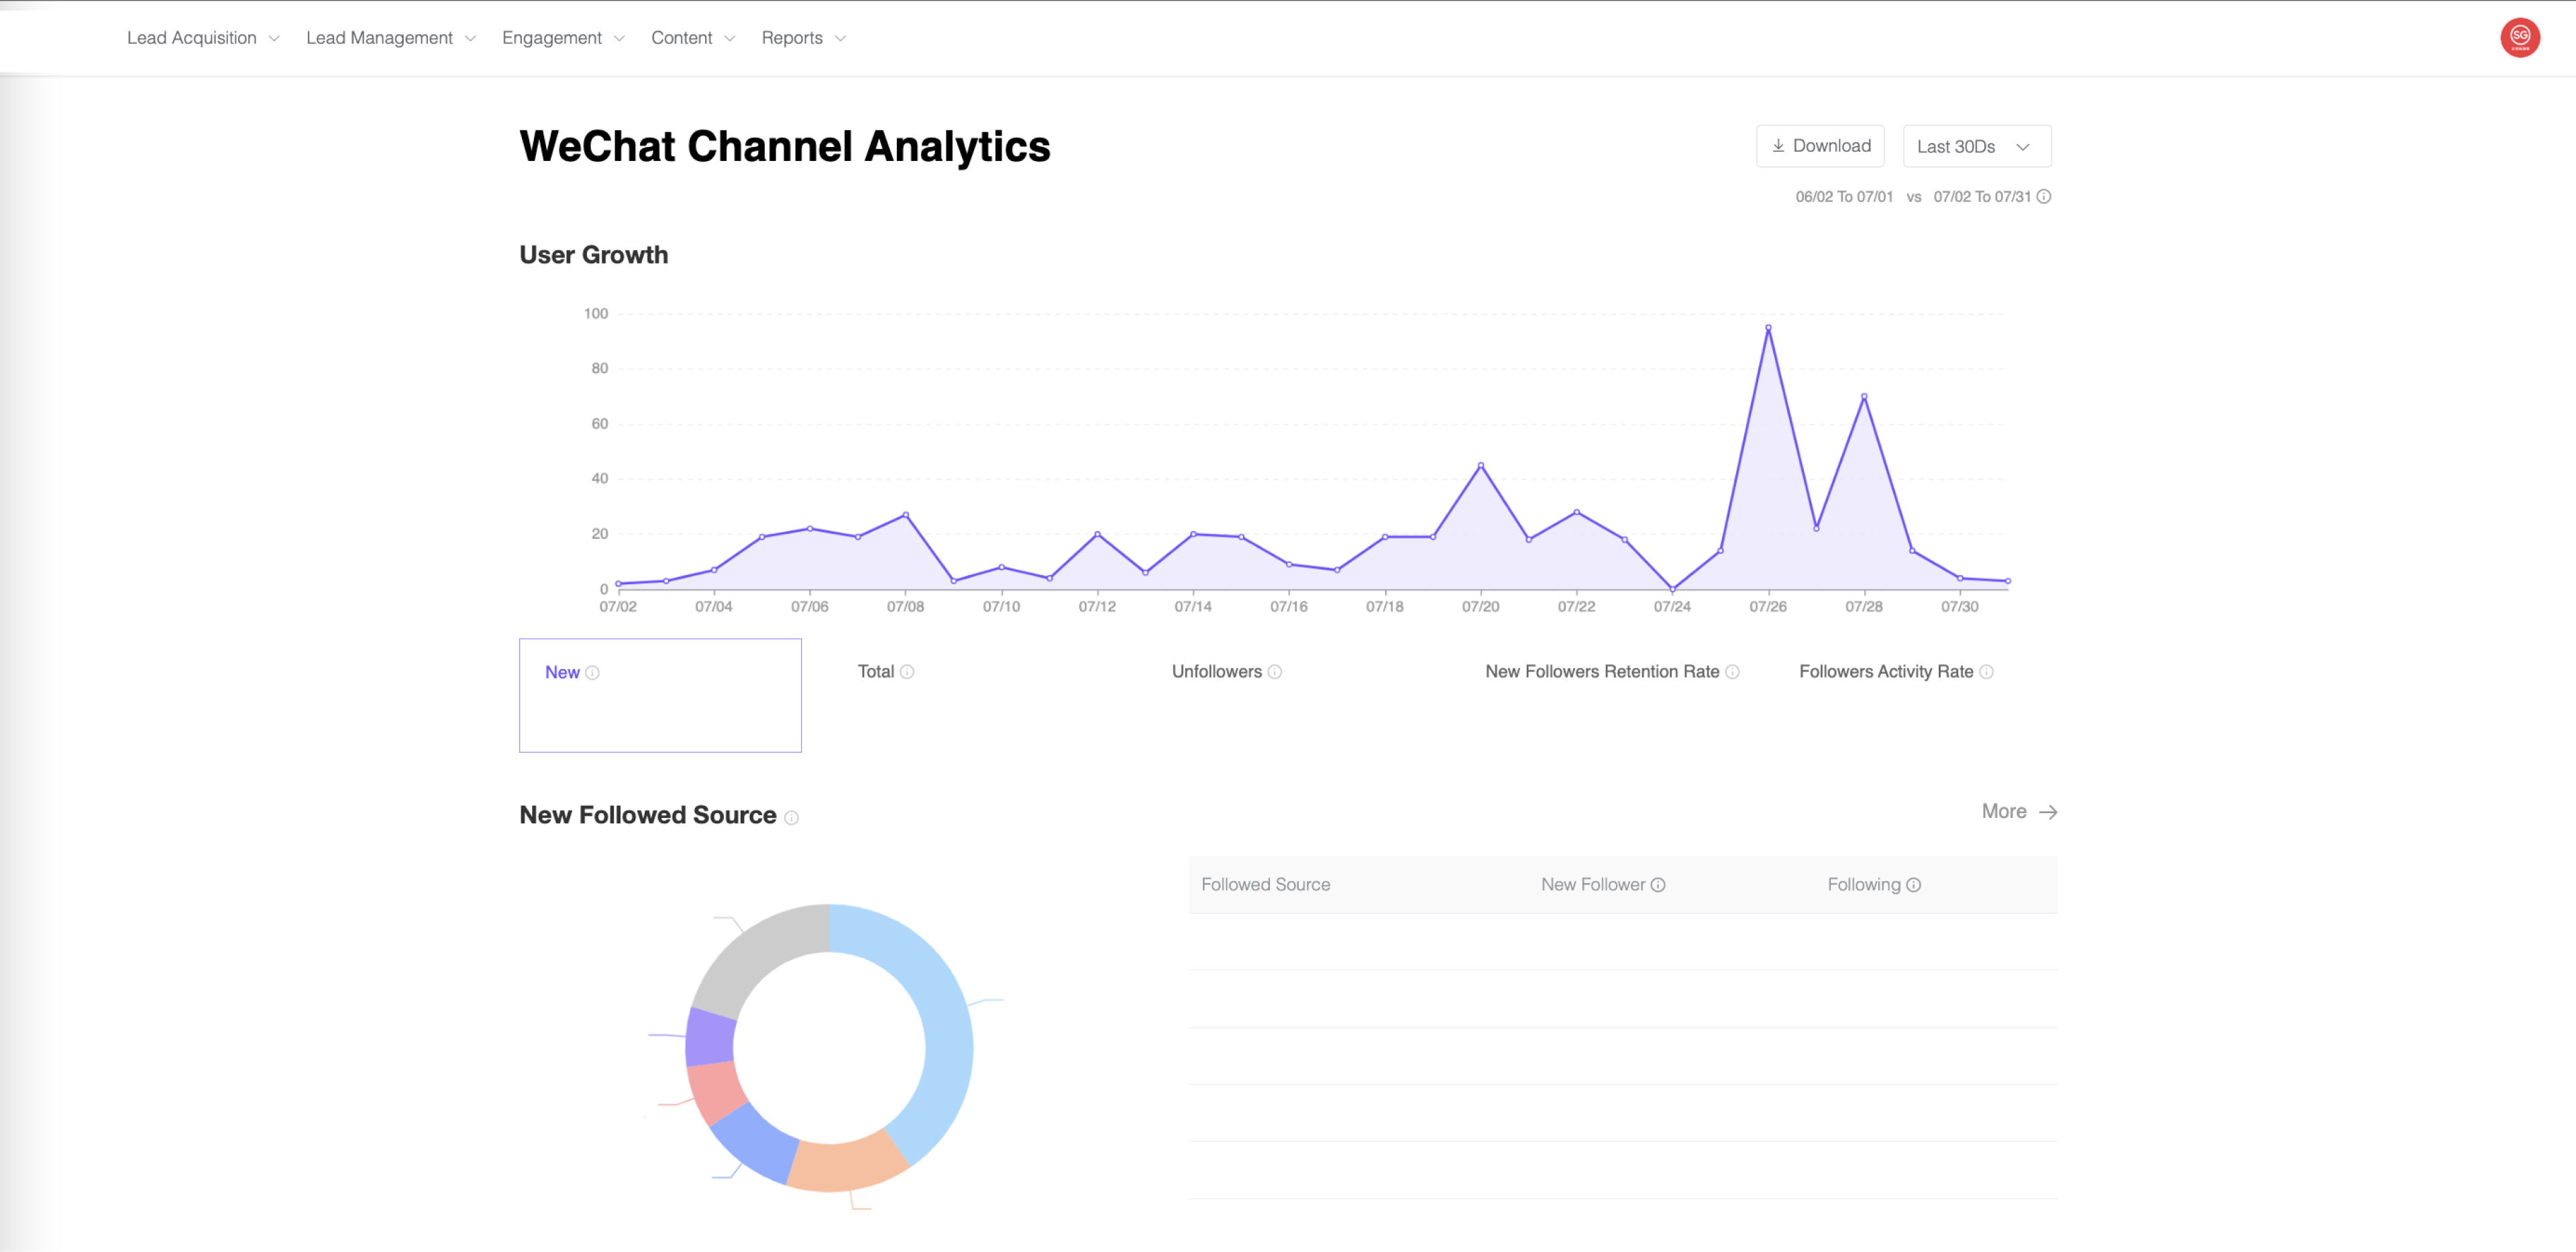
Task: Switch to the Unfollowers metric
Action: point(1216,672)
